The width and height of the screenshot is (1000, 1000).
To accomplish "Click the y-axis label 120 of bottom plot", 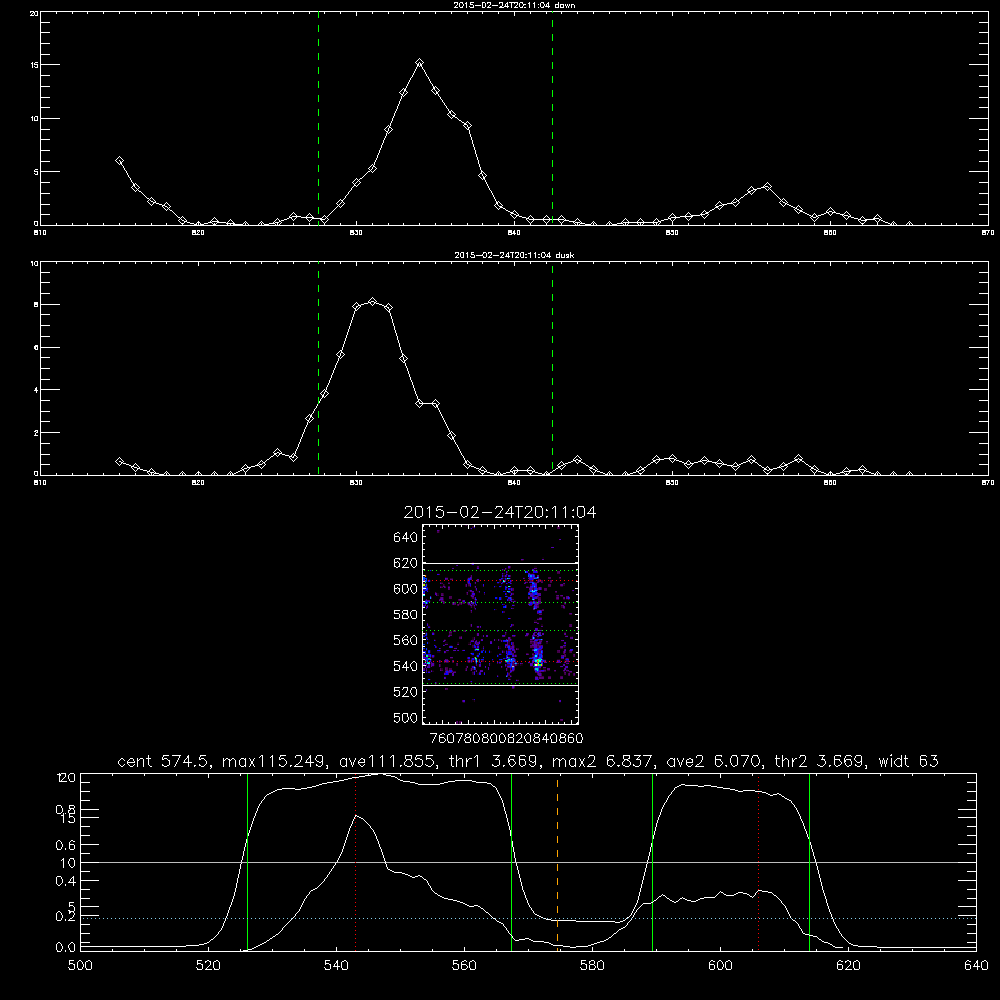I will click(x=66, y=777).
